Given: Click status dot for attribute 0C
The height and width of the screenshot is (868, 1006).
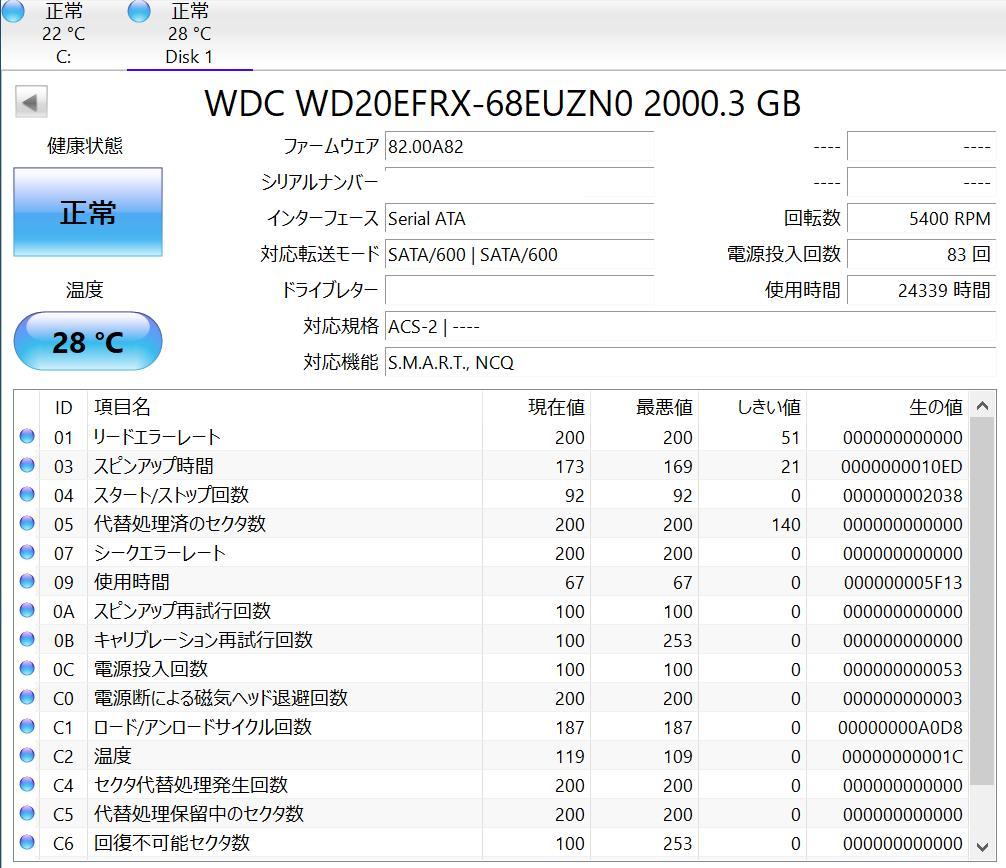Looking at the screenshot, I should (x=27, y=668).
